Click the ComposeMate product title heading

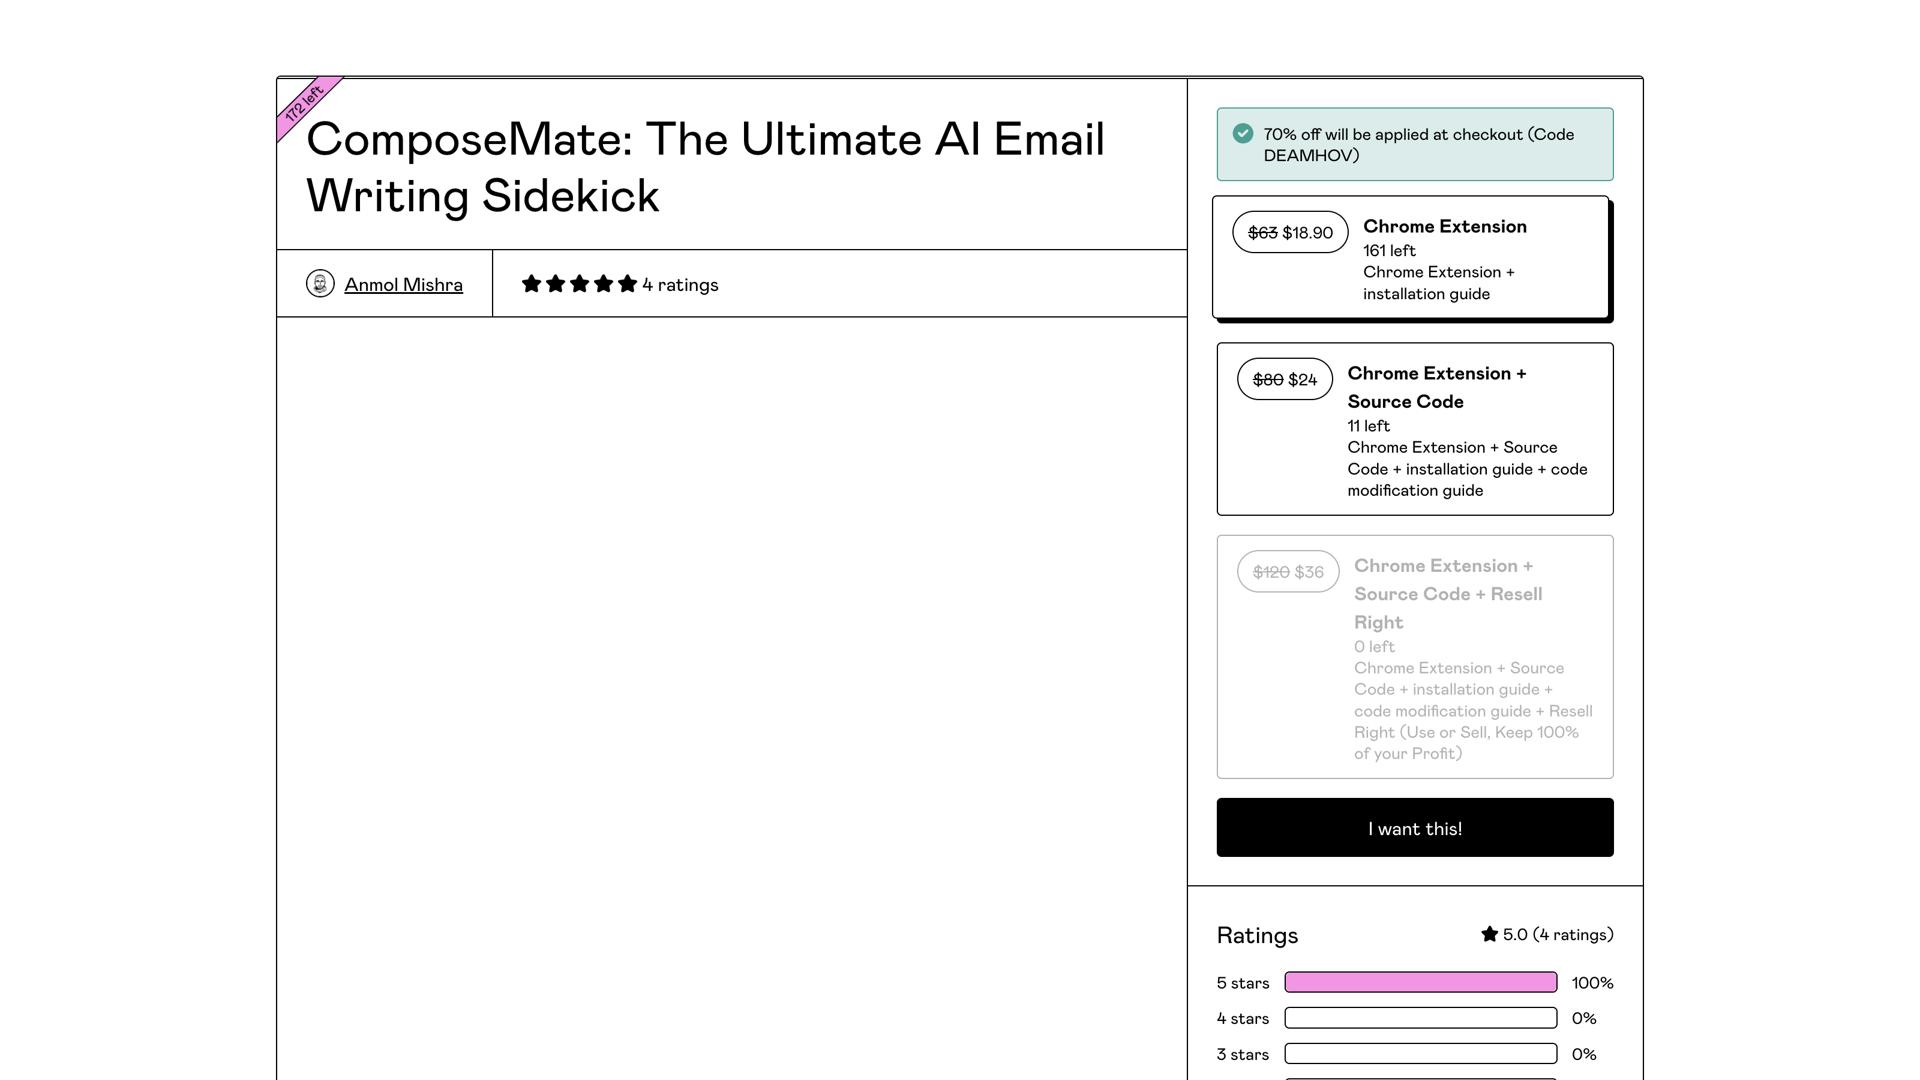click(x=705, y=167)
